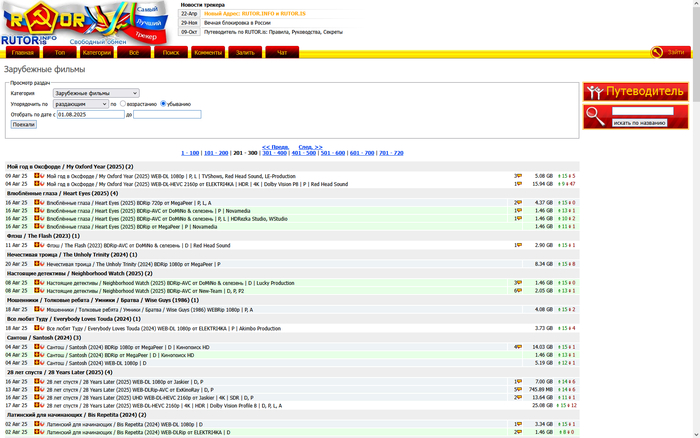The image size is (700, 438).
Task: Download icon for My Oxford Year WEB-DL 1080p
Action: click(37, 176)
